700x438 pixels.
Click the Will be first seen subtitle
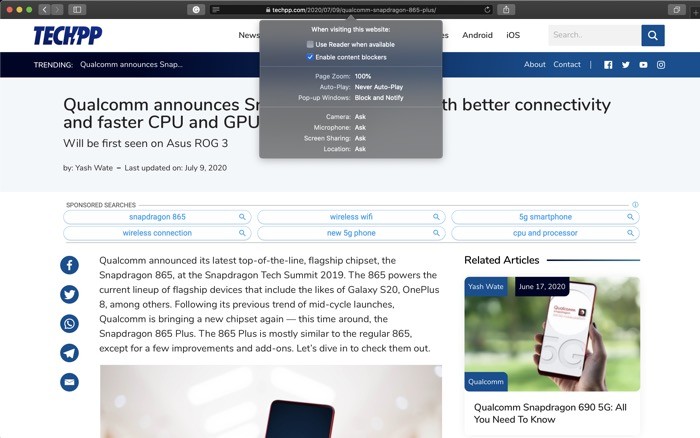146,143
